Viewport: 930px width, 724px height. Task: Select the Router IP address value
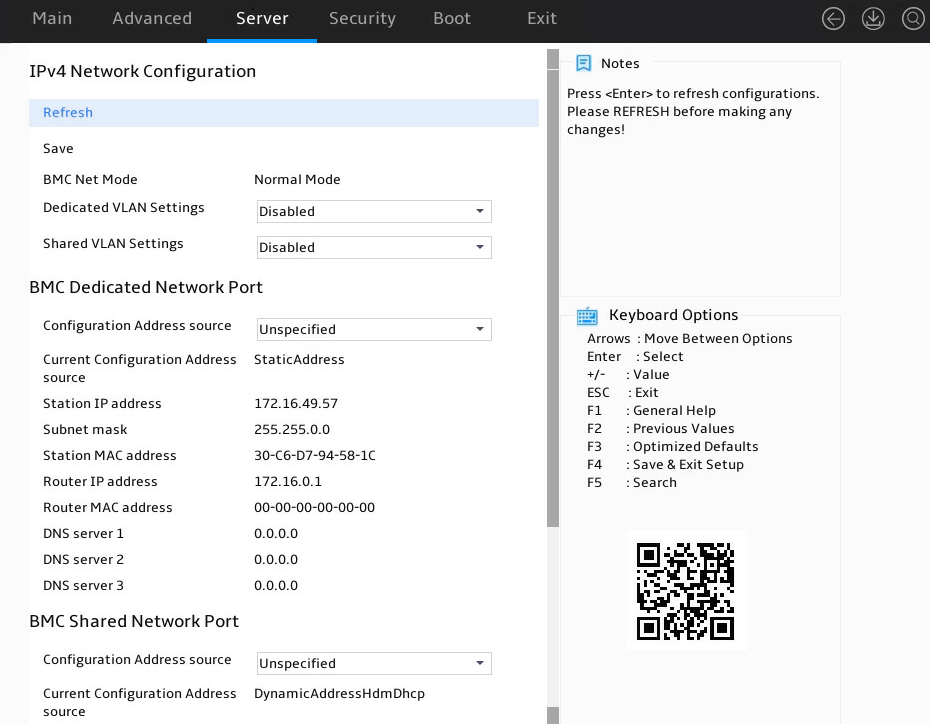coord(288,481)
